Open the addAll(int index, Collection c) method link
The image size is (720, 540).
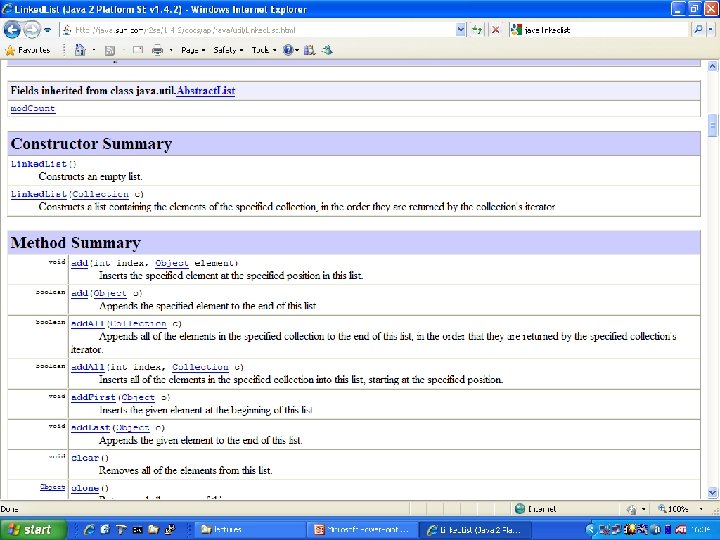pos(88,367)
